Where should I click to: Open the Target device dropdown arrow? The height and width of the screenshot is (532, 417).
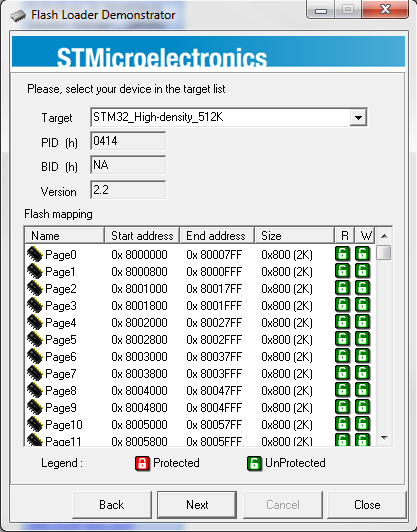pyautogui.click(x=358, y=118)
